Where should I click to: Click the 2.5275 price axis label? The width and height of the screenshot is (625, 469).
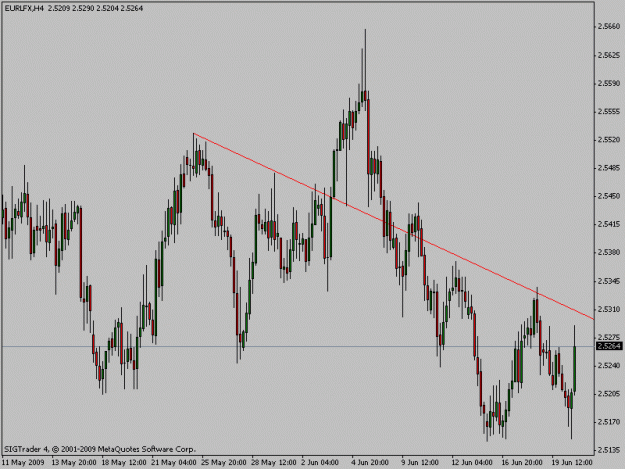(609, 337)
